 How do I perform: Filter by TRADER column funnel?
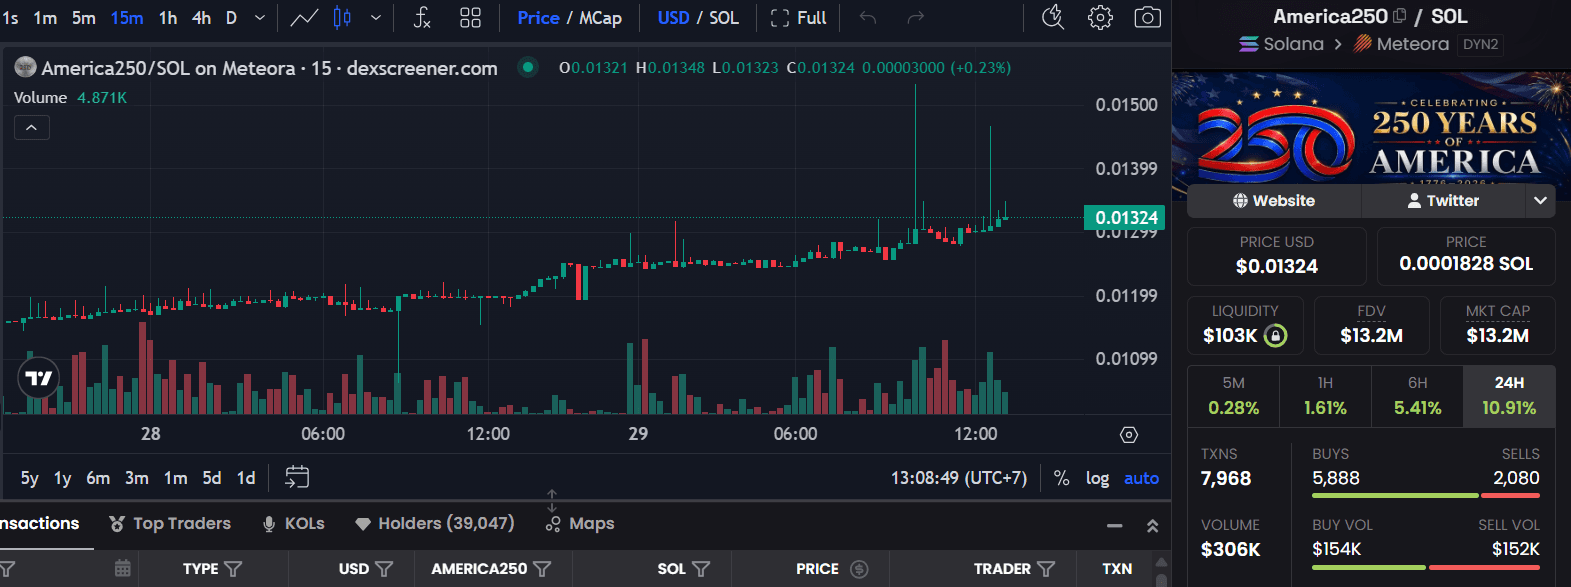1046,569
